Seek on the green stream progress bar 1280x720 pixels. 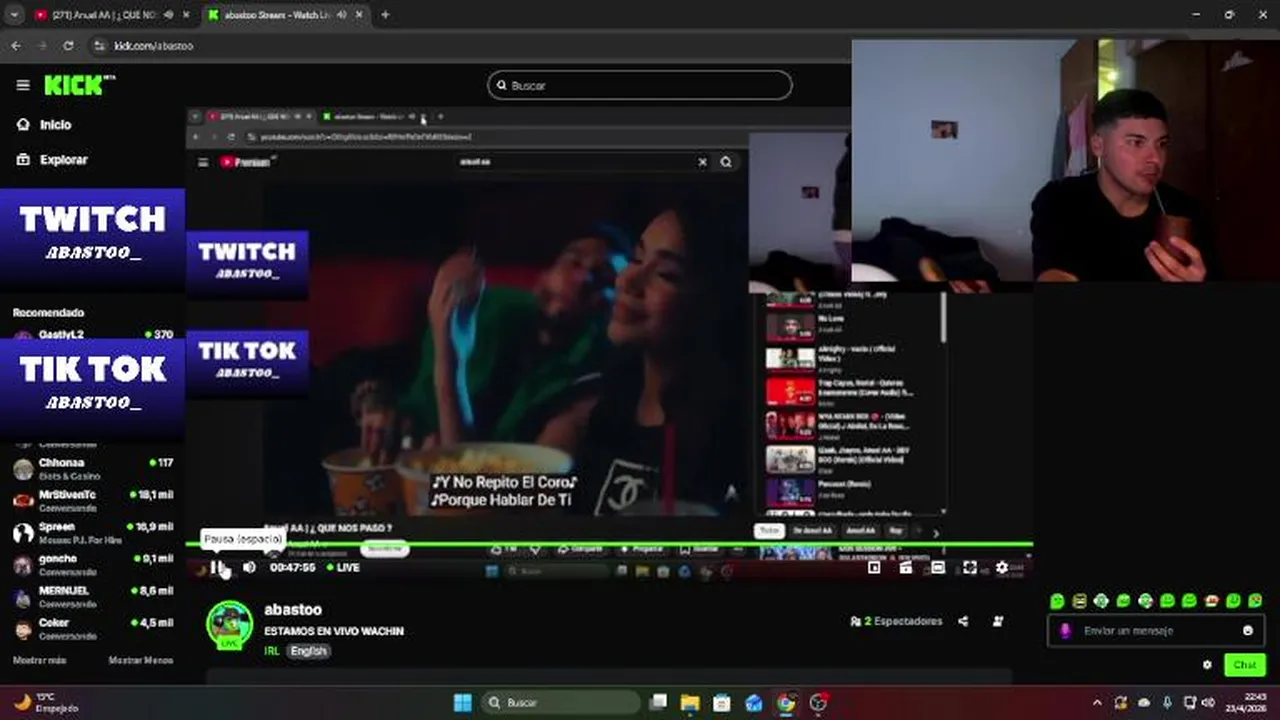(609, 545)
